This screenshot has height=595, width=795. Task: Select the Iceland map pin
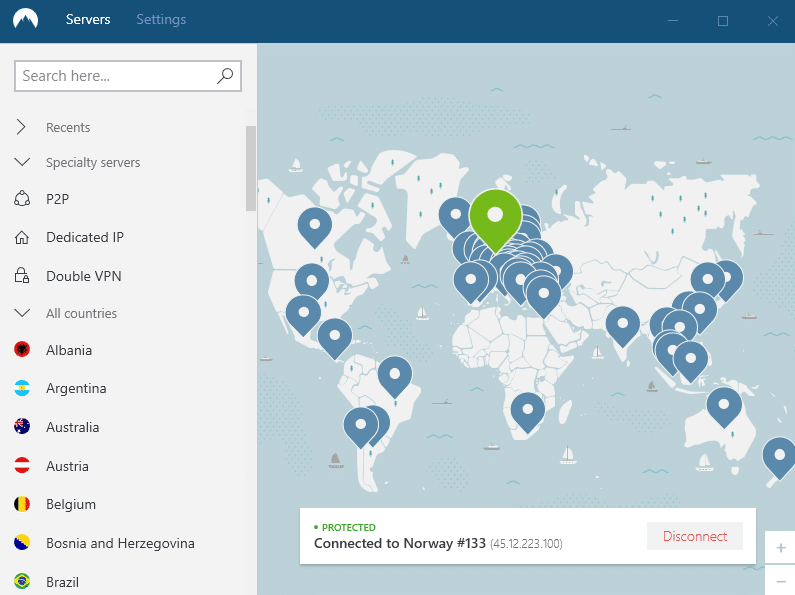pos(455,215)
